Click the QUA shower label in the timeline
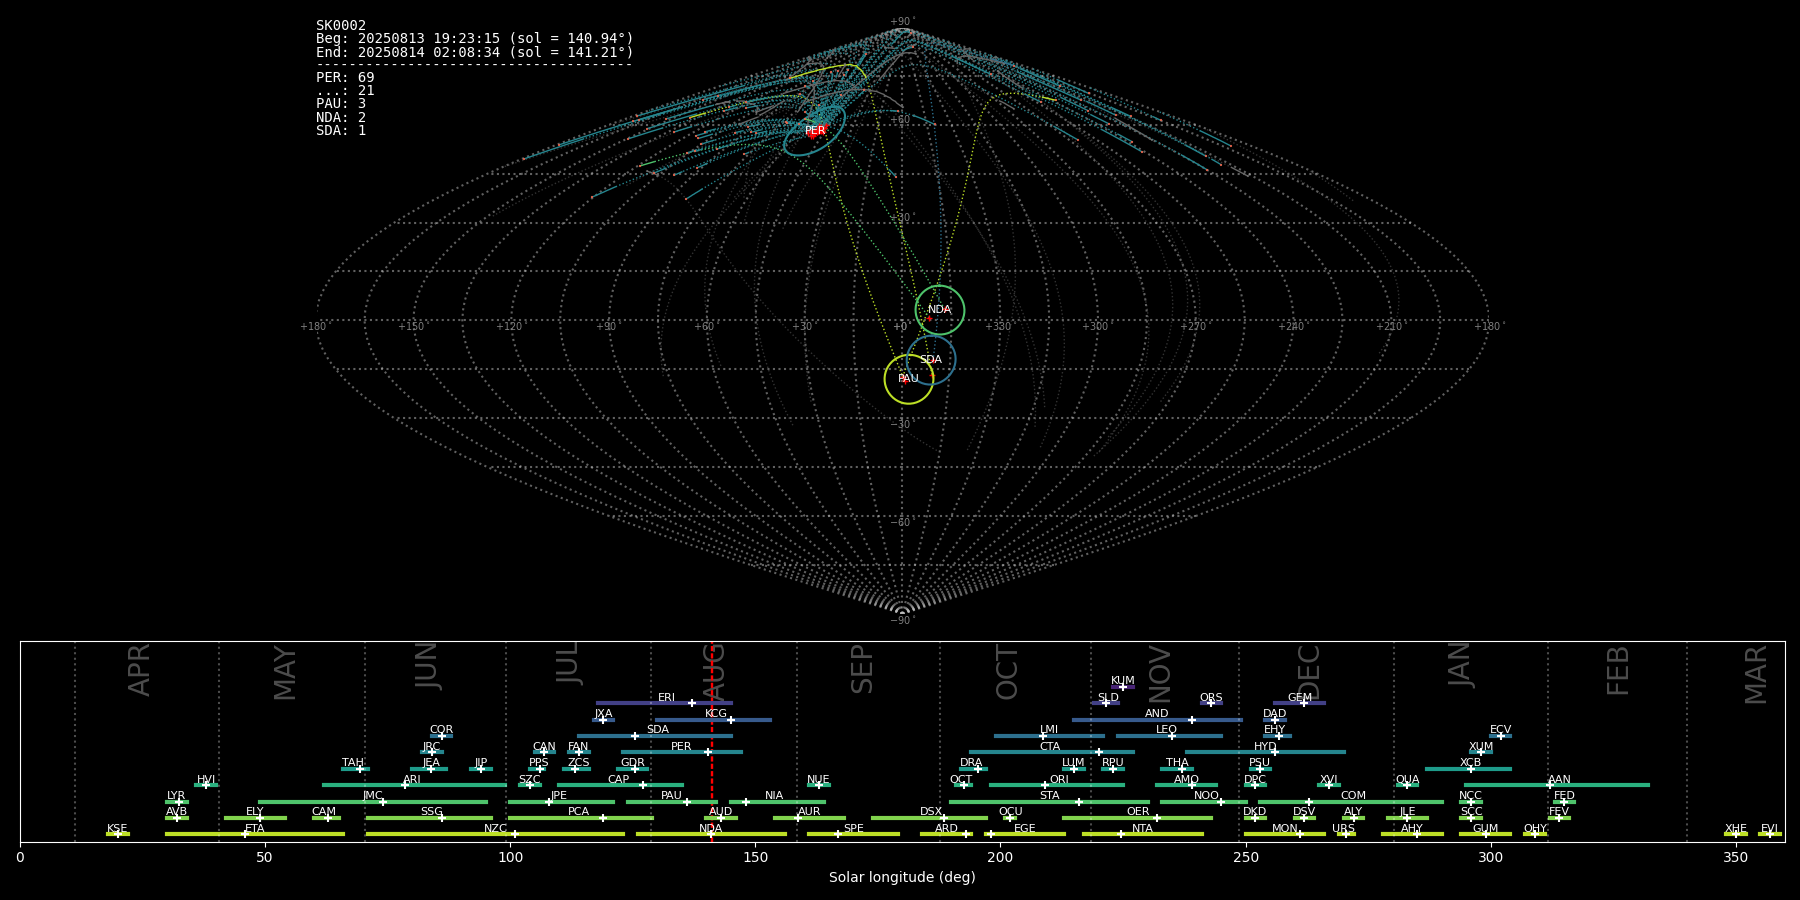 pyautogui.click(x=1407, y=779)
